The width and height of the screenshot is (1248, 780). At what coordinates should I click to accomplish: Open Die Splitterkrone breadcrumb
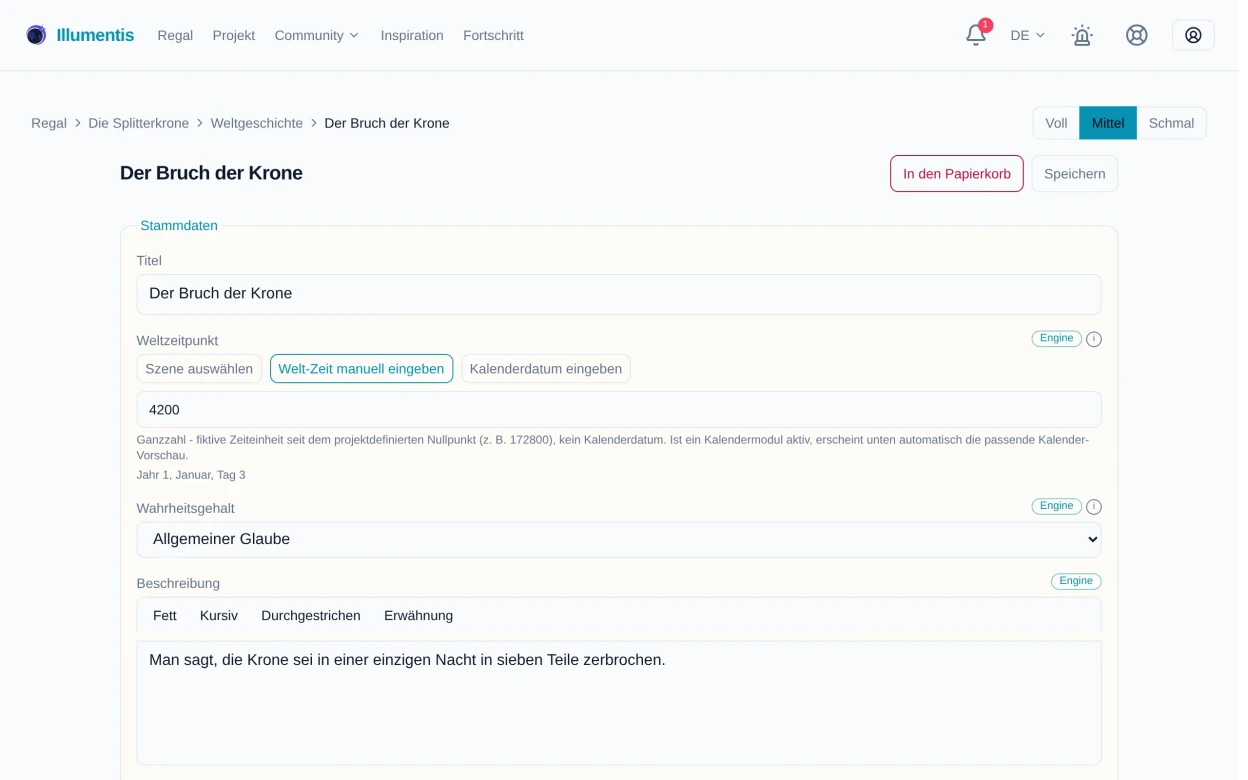click(x=138, y=123)
